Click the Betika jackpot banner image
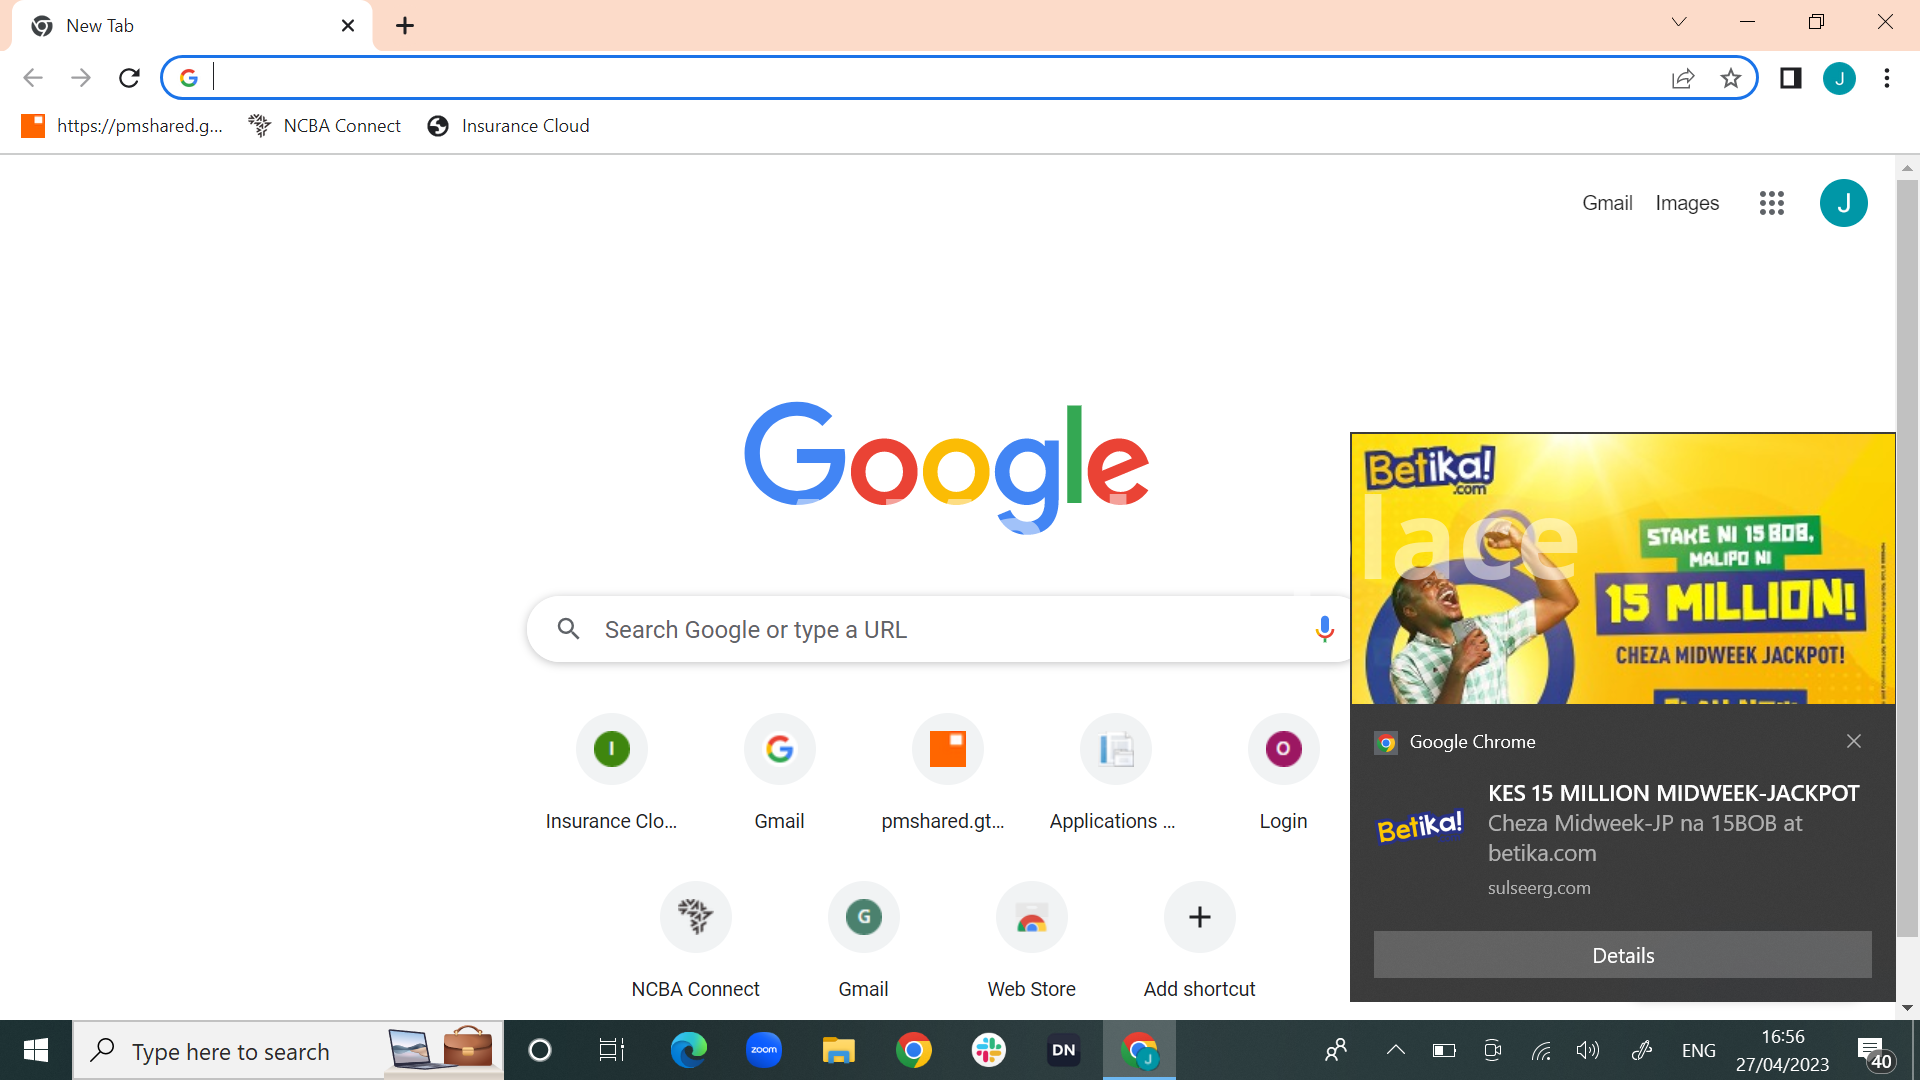This screenshot has height=1080, width=1920. [x=1622, y=569]
